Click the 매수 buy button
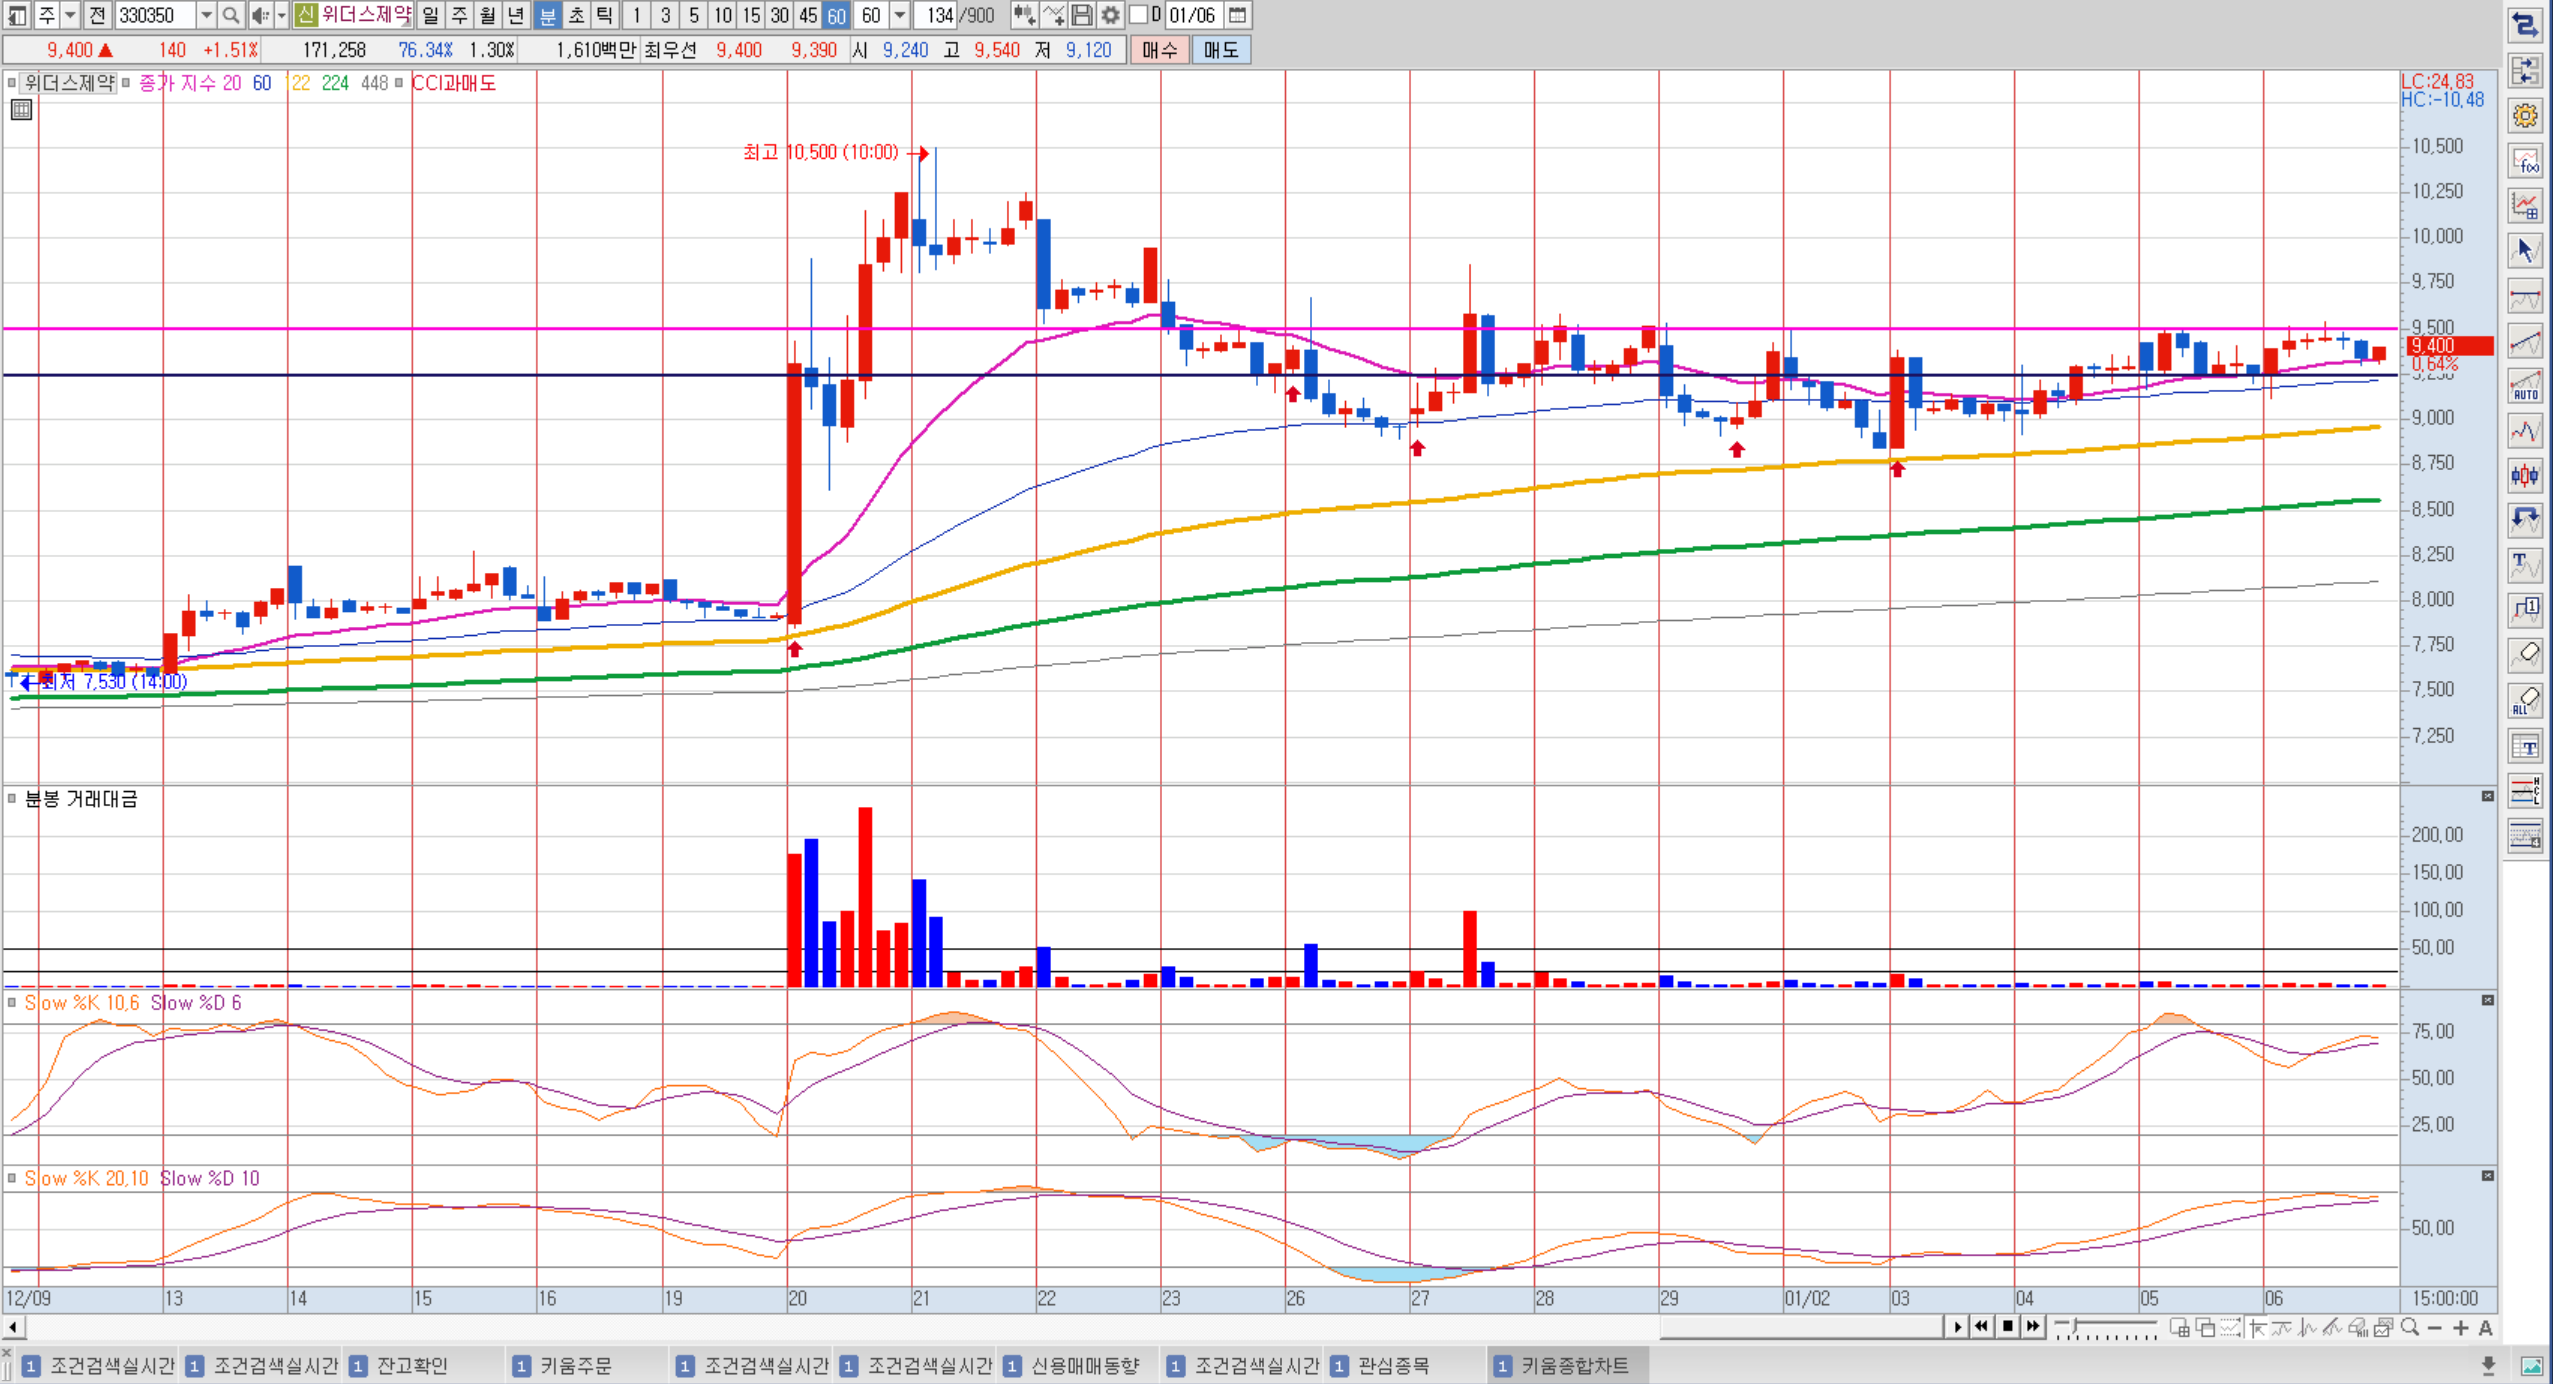Image resolution: width=2553 pixels, height=1384 pixels. click(x=1160, y=50)
